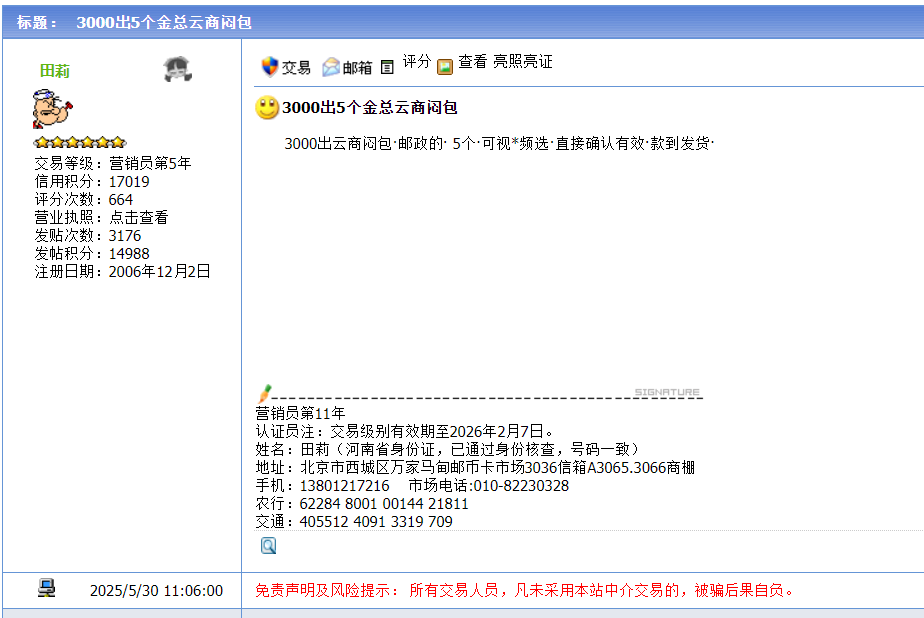Screen dimensions: 924x618
Task: Open 田莉 user profile link
Action: click(54, 71)
